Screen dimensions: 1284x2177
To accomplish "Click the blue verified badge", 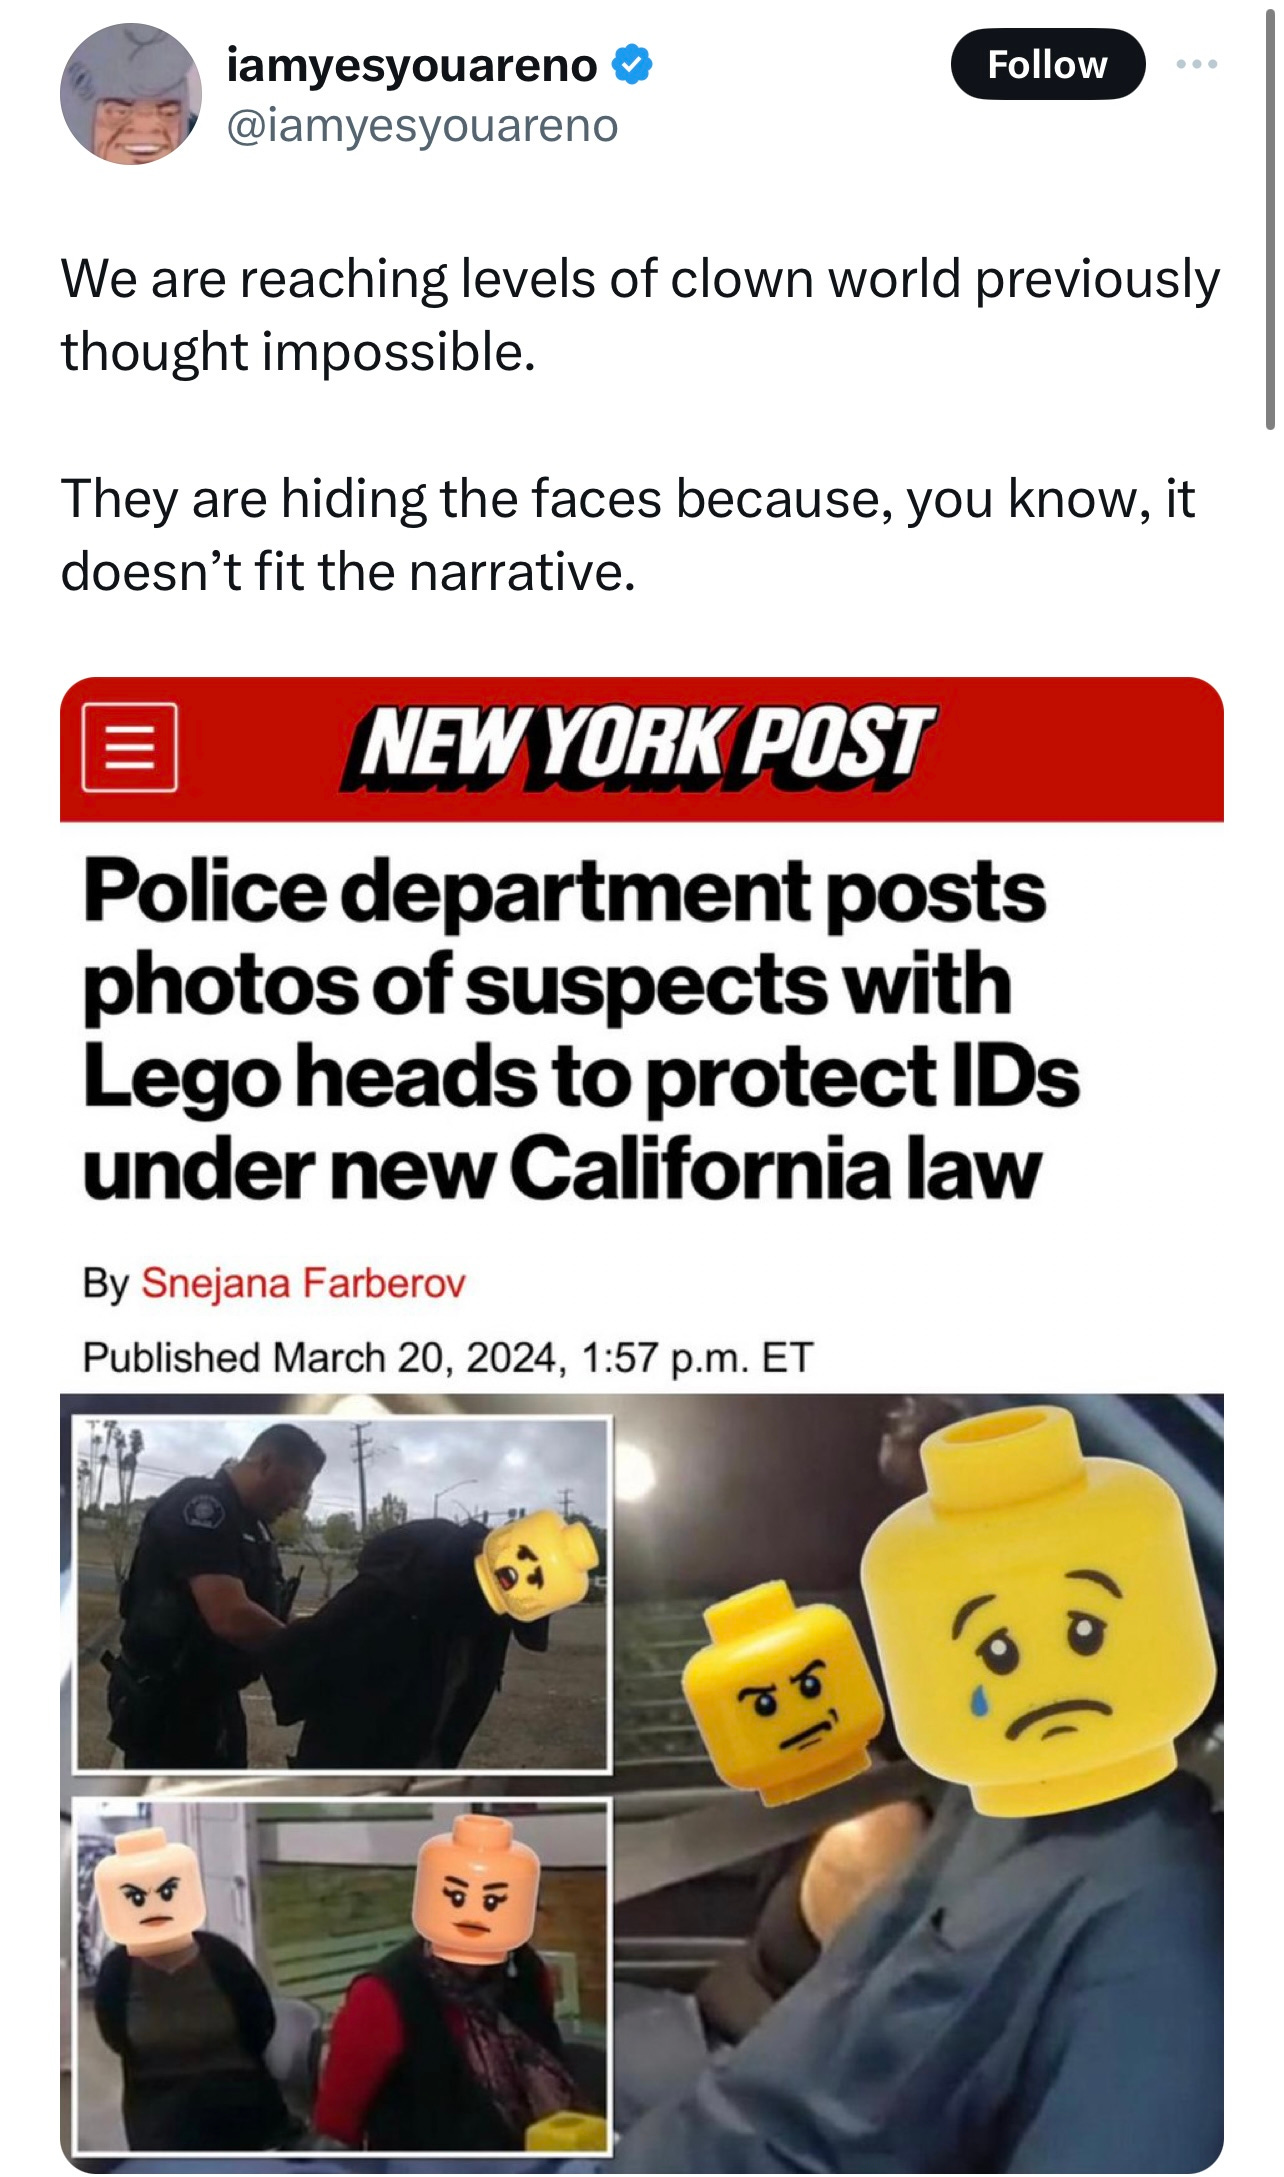I will click(x=632, y=65).
